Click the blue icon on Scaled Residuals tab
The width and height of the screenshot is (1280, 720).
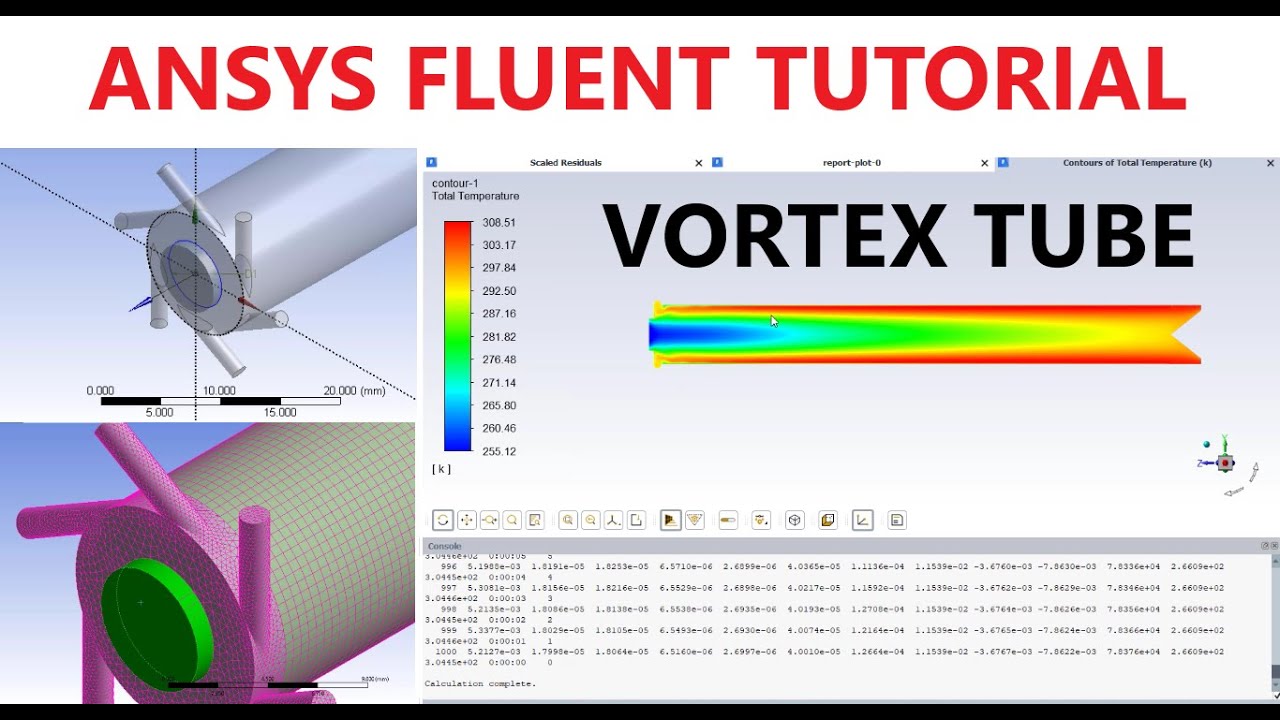pyautogui.click(x=431, y=162)
